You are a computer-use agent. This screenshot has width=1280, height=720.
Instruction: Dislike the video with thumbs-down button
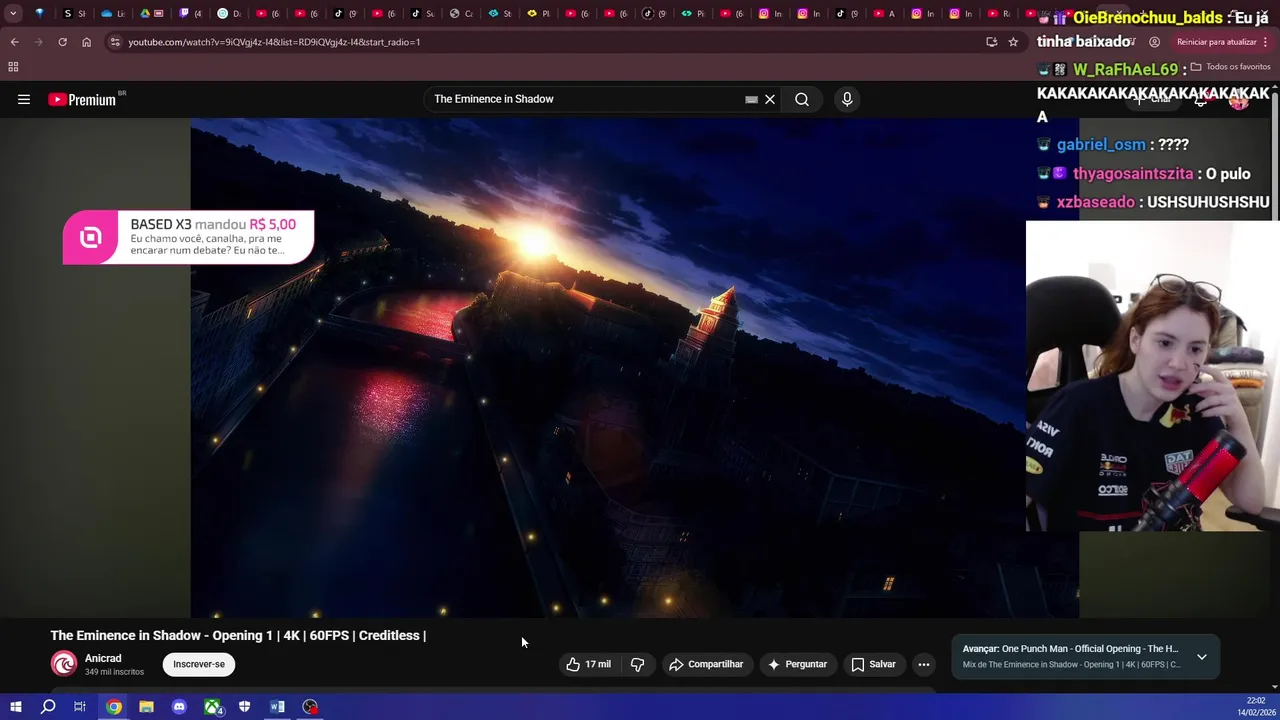(x=637, y=664)
